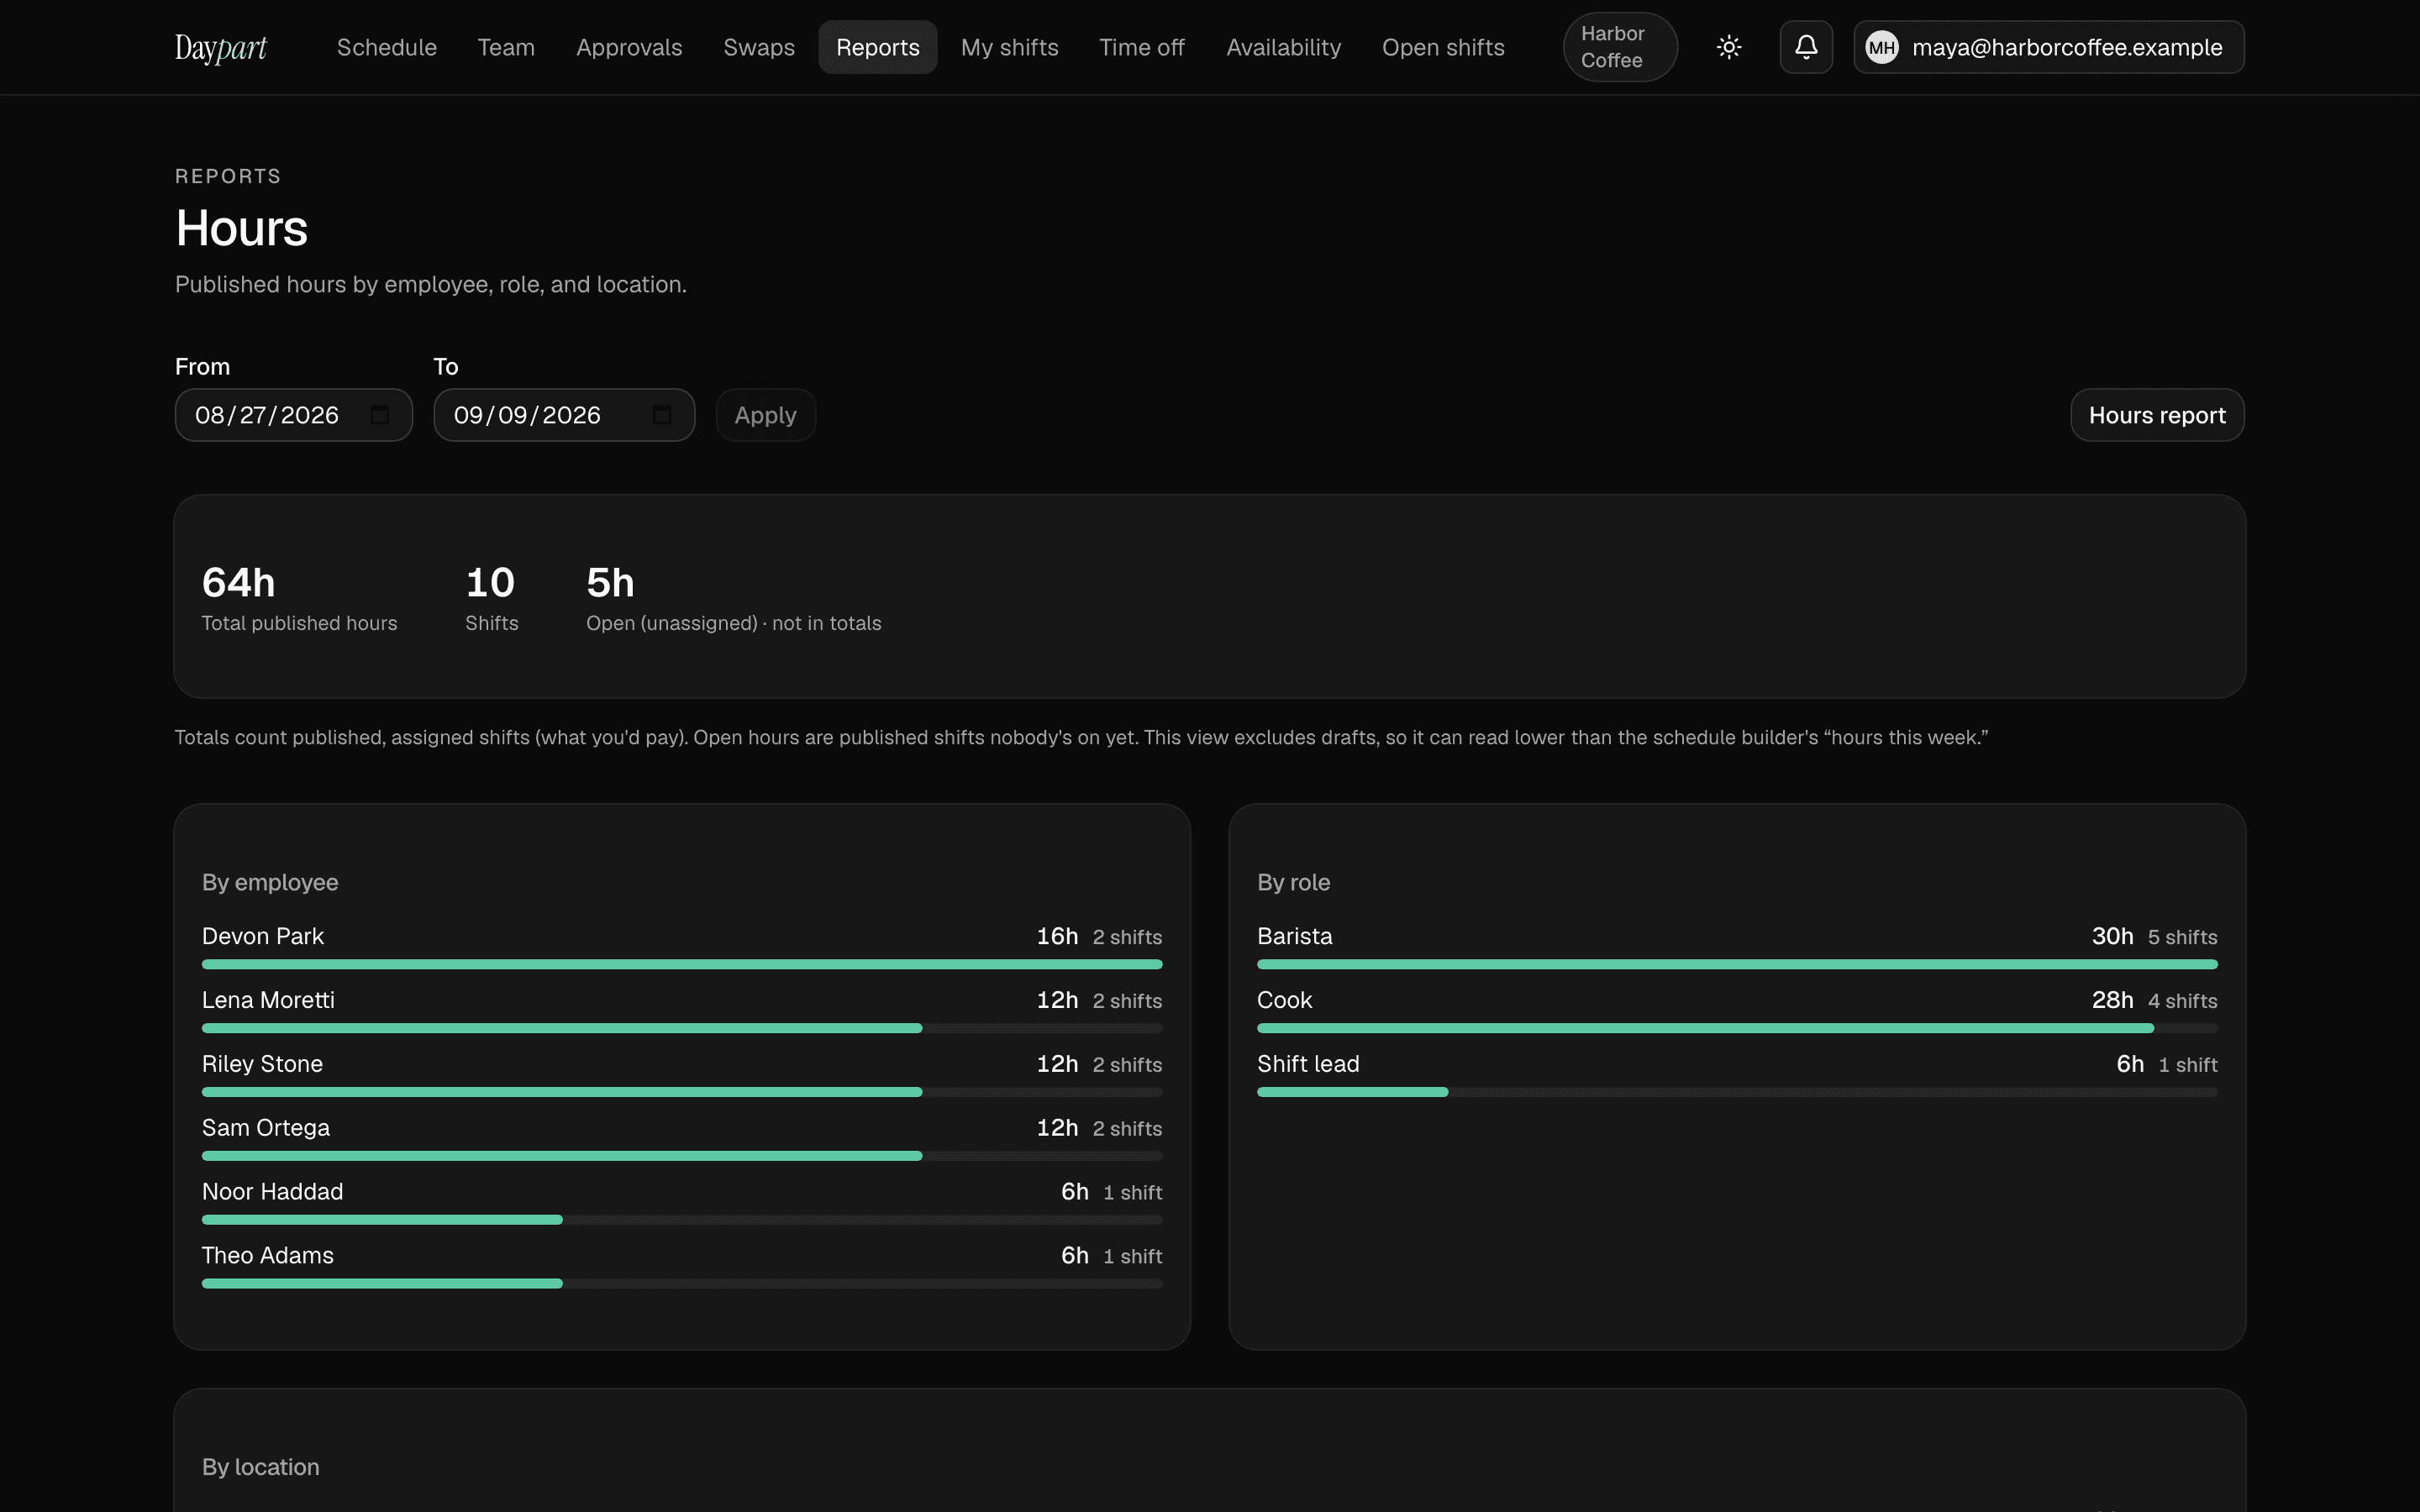
Task: Open the From date calendar picker icon
Action: tap(380, 415)
